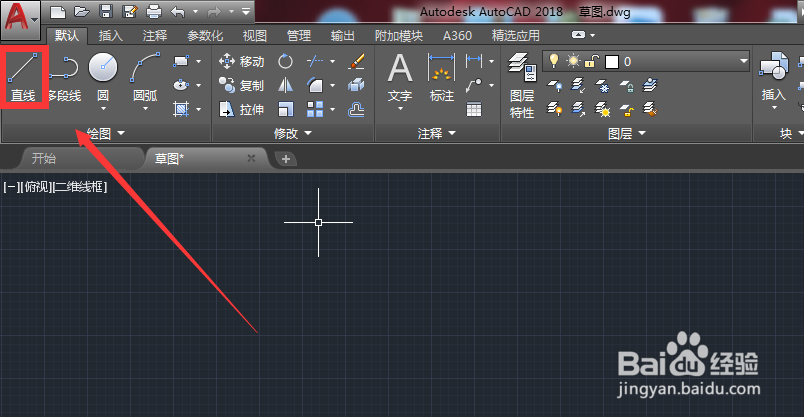This screenshot has width=804, height=417.
Task: Select the 直线 line tool
Action: coord(24,76)
